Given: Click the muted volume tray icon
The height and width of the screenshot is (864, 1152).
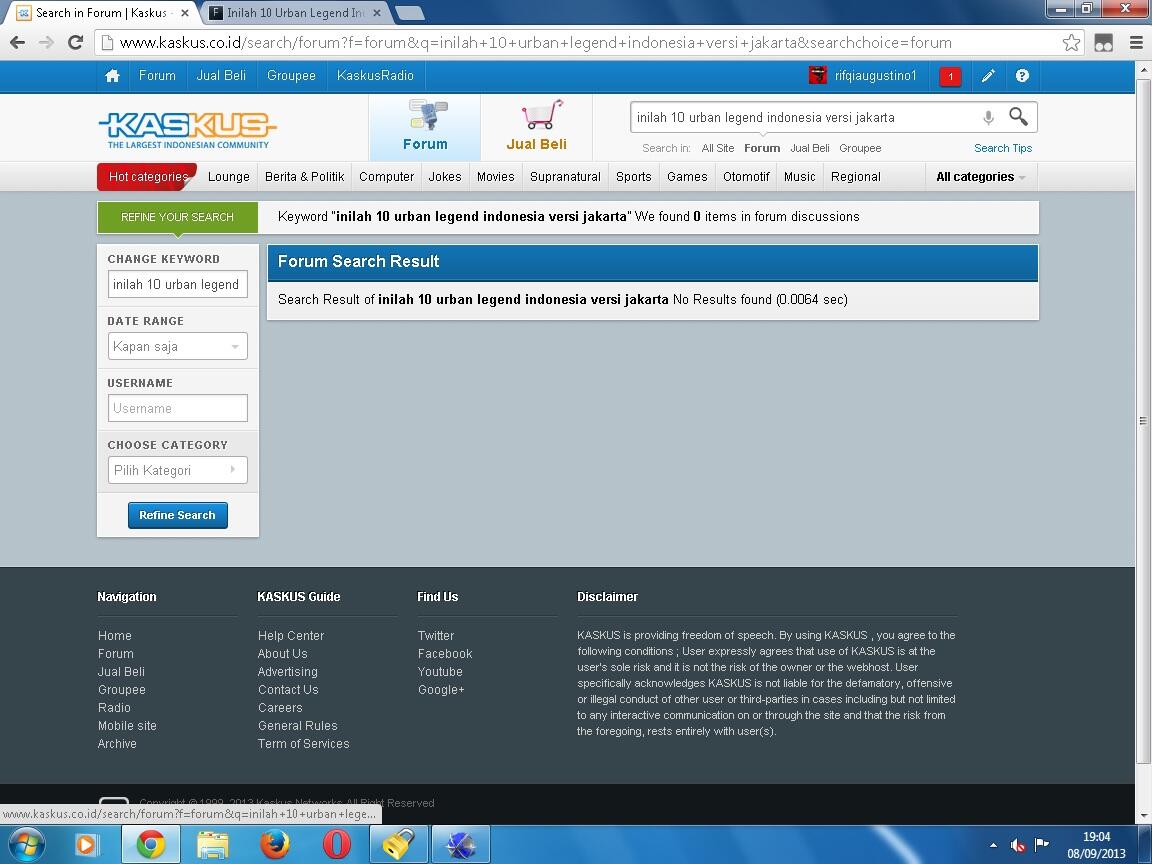Looking at the screenshot, I should (1018, 845).
